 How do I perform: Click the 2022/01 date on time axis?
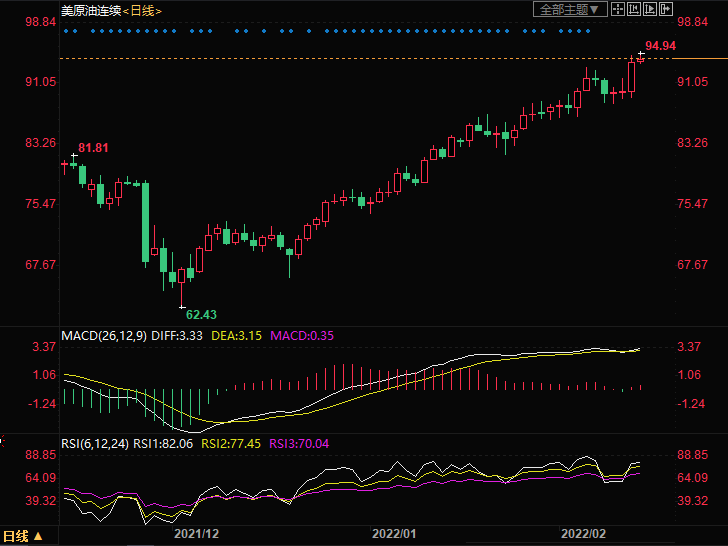pyautogui.click(x=393, y=534)
